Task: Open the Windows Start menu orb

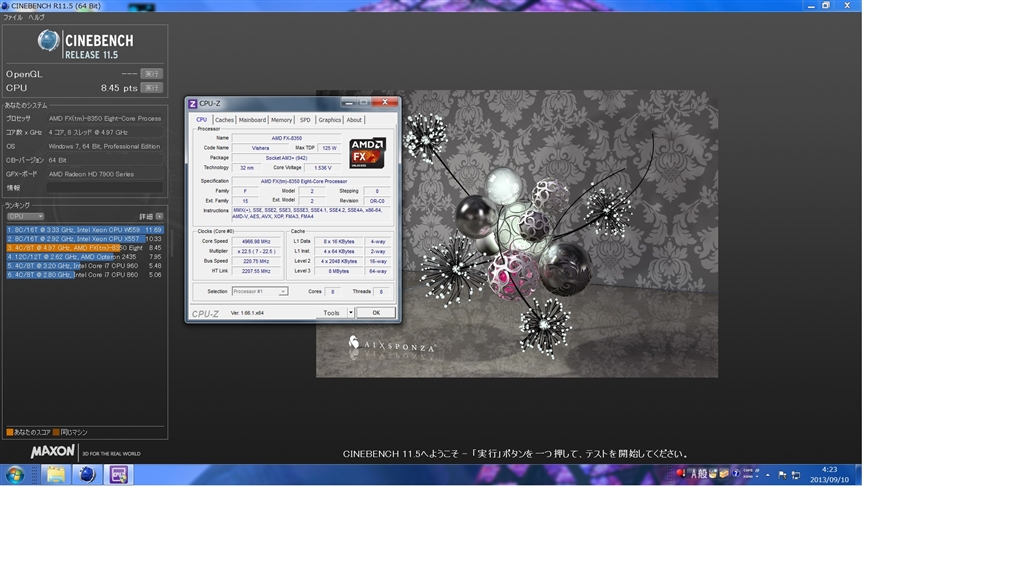Action: pos(15,474)
